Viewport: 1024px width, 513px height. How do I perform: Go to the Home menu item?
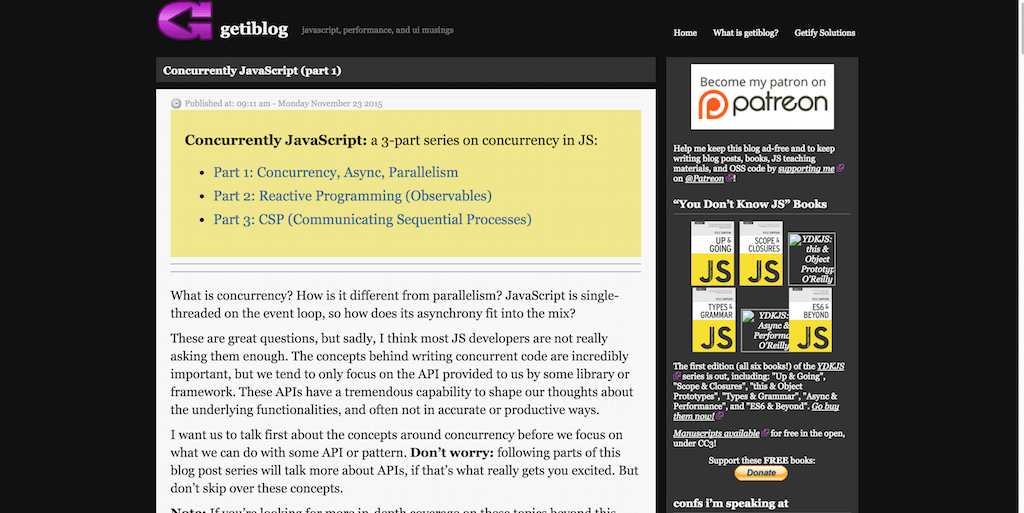pos(685,33)
